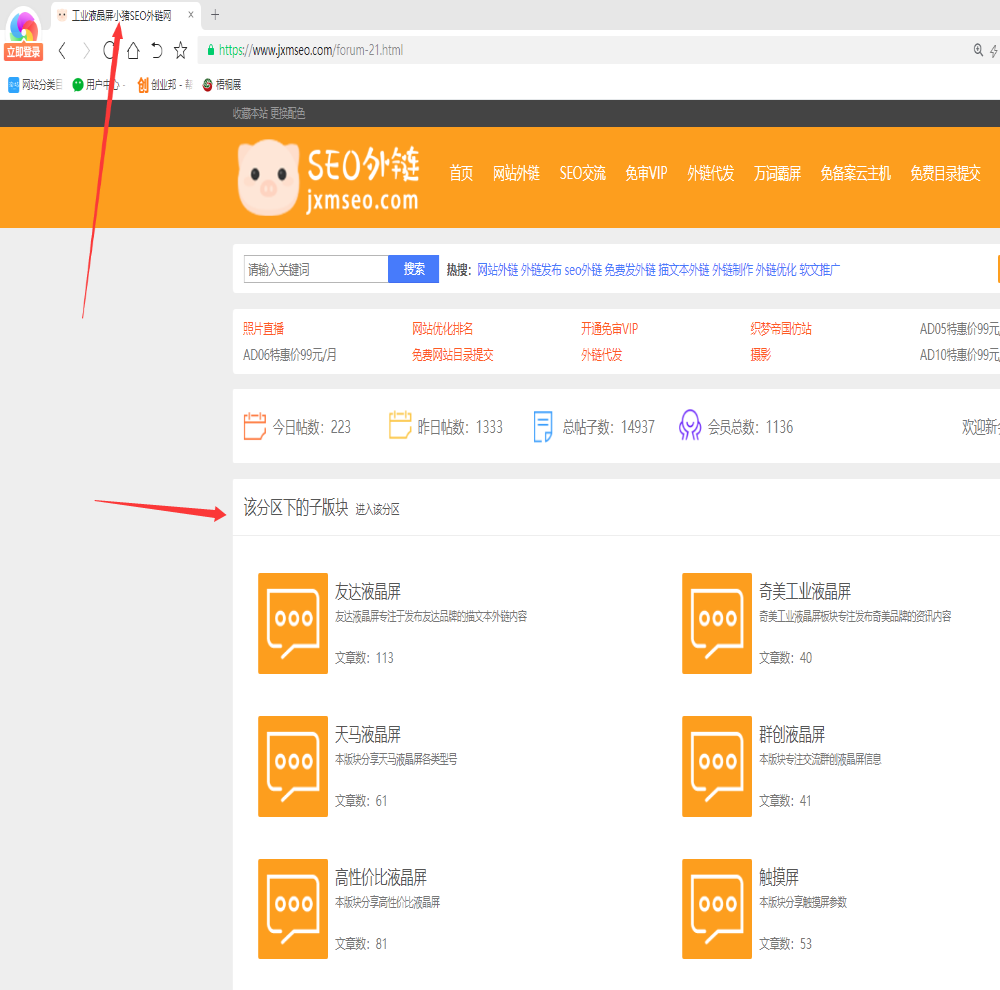This screenshot has height=990, width=1000.
Task: Click the 友达液晶屏 forum chat icon
Action: [x=293, y=623]
